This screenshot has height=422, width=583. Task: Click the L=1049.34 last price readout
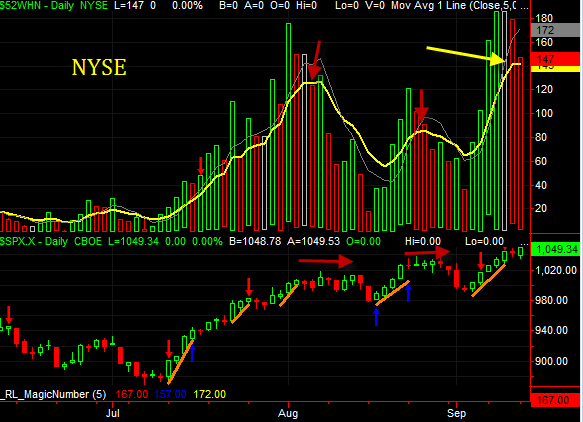pyautogui.click(x=133, y=241)
